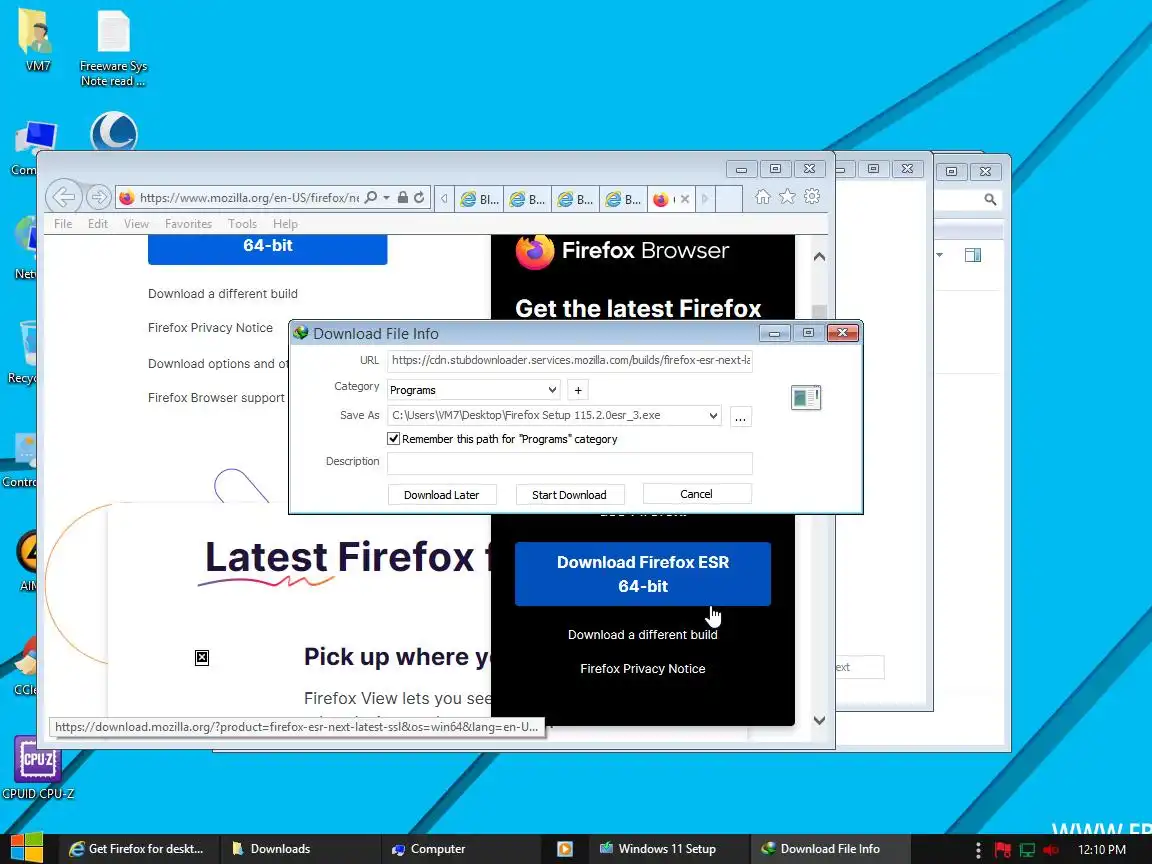This screenshot has height=864, width=1152.
Task: Click the broken image placeholder icon
Action: 202,658
